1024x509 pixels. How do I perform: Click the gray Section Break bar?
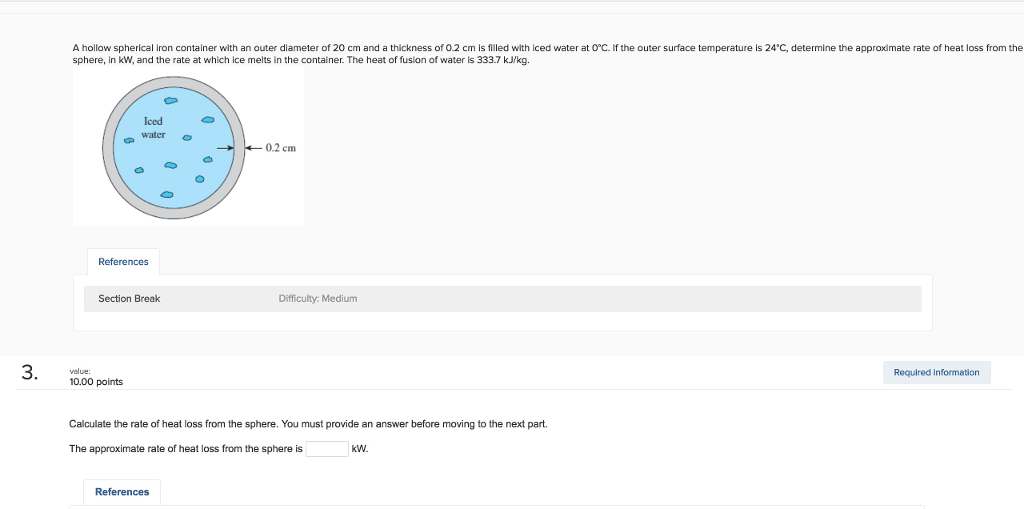[600, 299]
